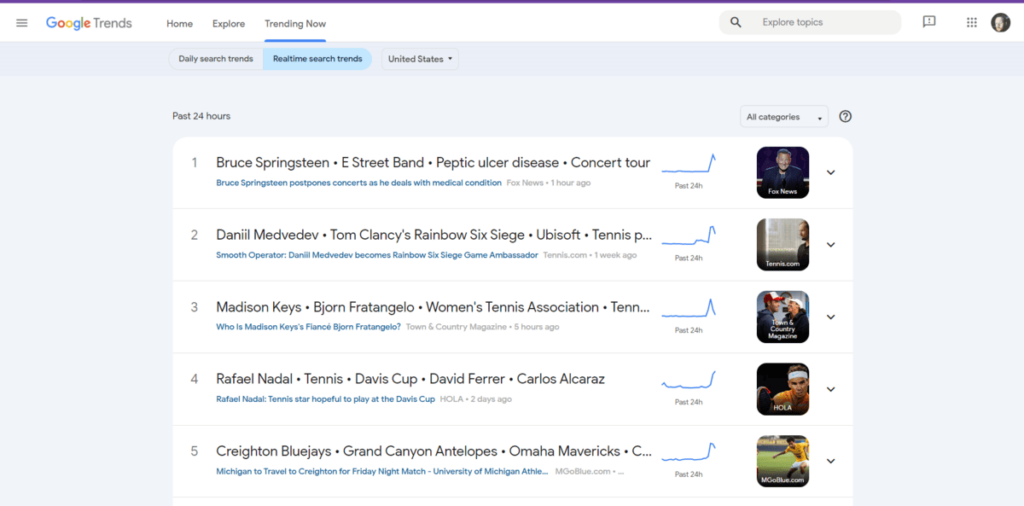Click the Rafael Nadal trend title
The image size is (1024, 506).
click(x=410, y=379)
